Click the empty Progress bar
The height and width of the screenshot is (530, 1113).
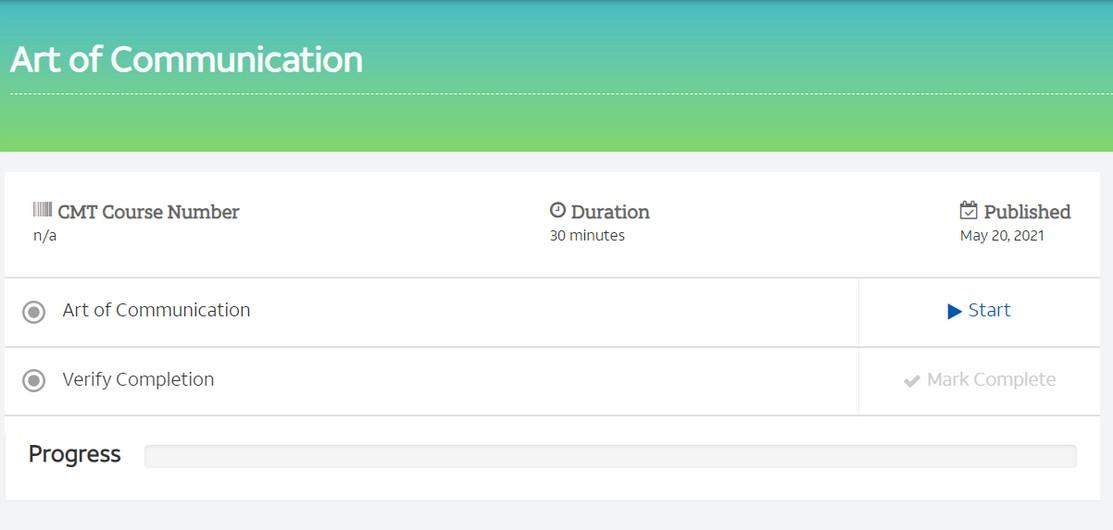coord(610,456)
